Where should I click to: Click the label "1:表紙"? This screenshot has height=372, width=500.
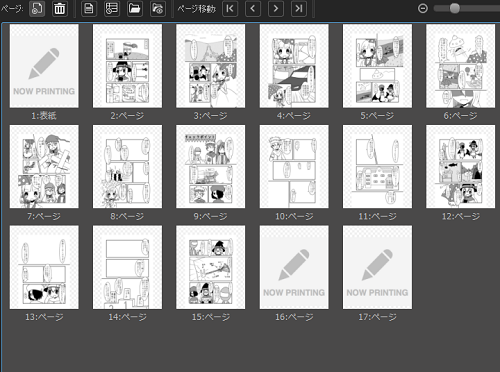44,116
